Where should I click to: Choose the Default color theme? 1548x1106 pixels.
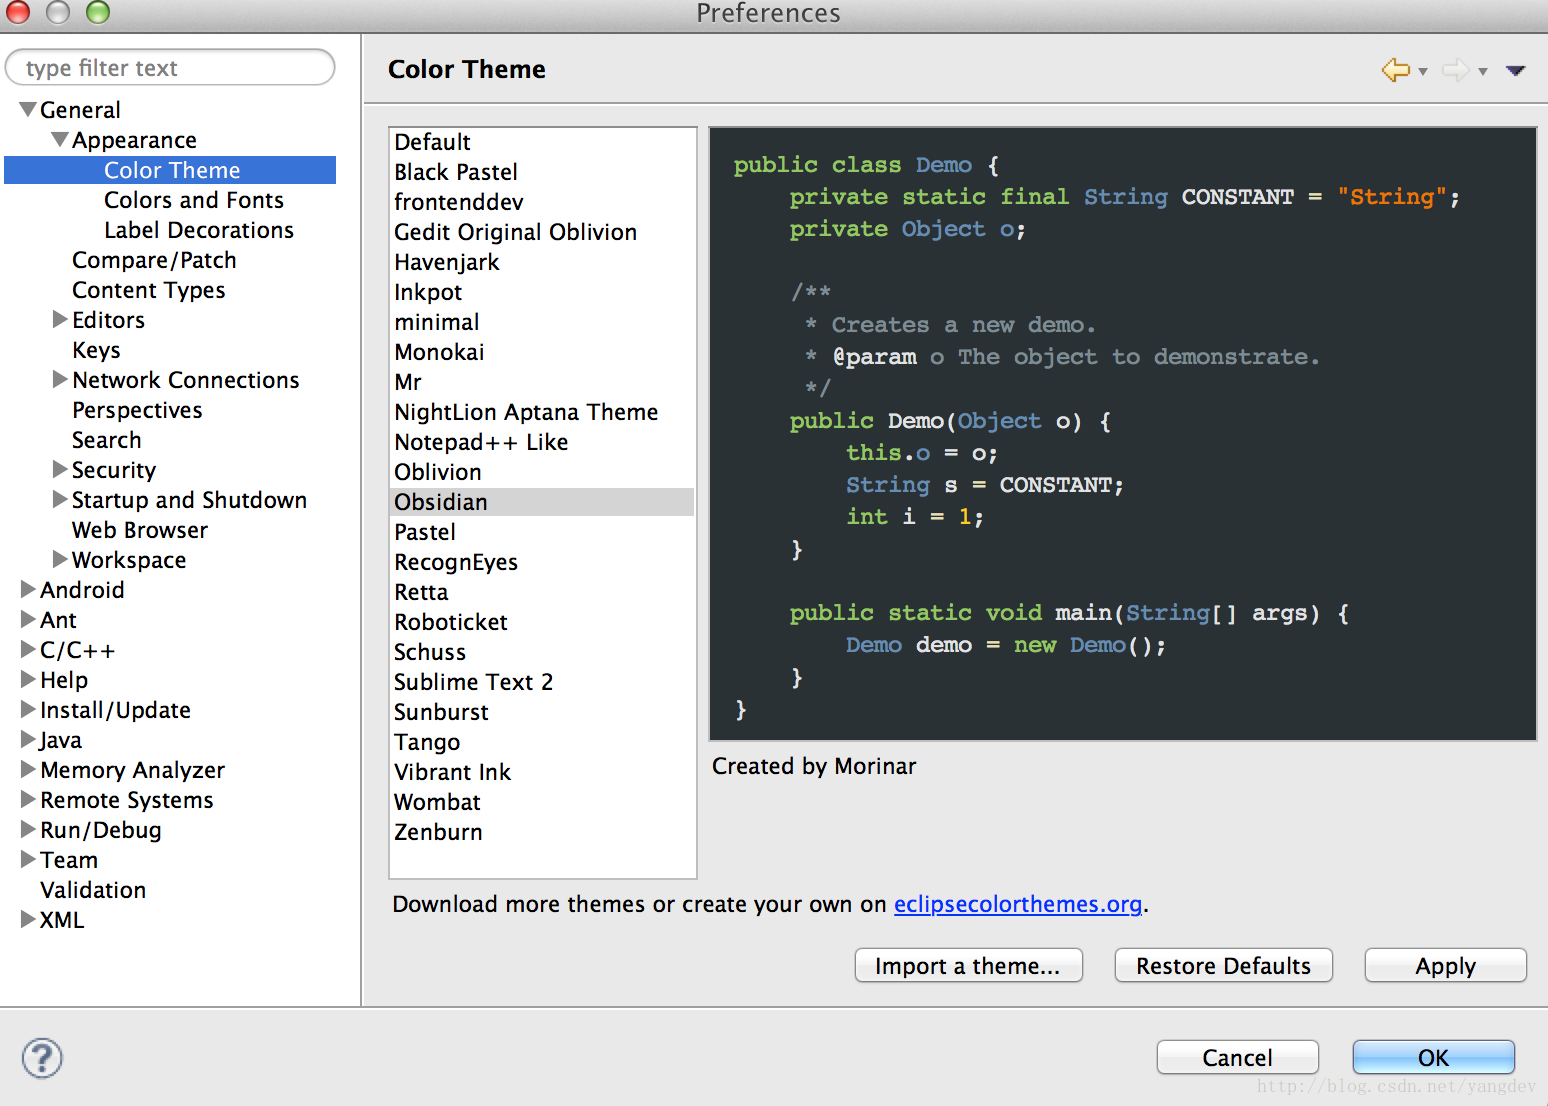coord(542,142)
